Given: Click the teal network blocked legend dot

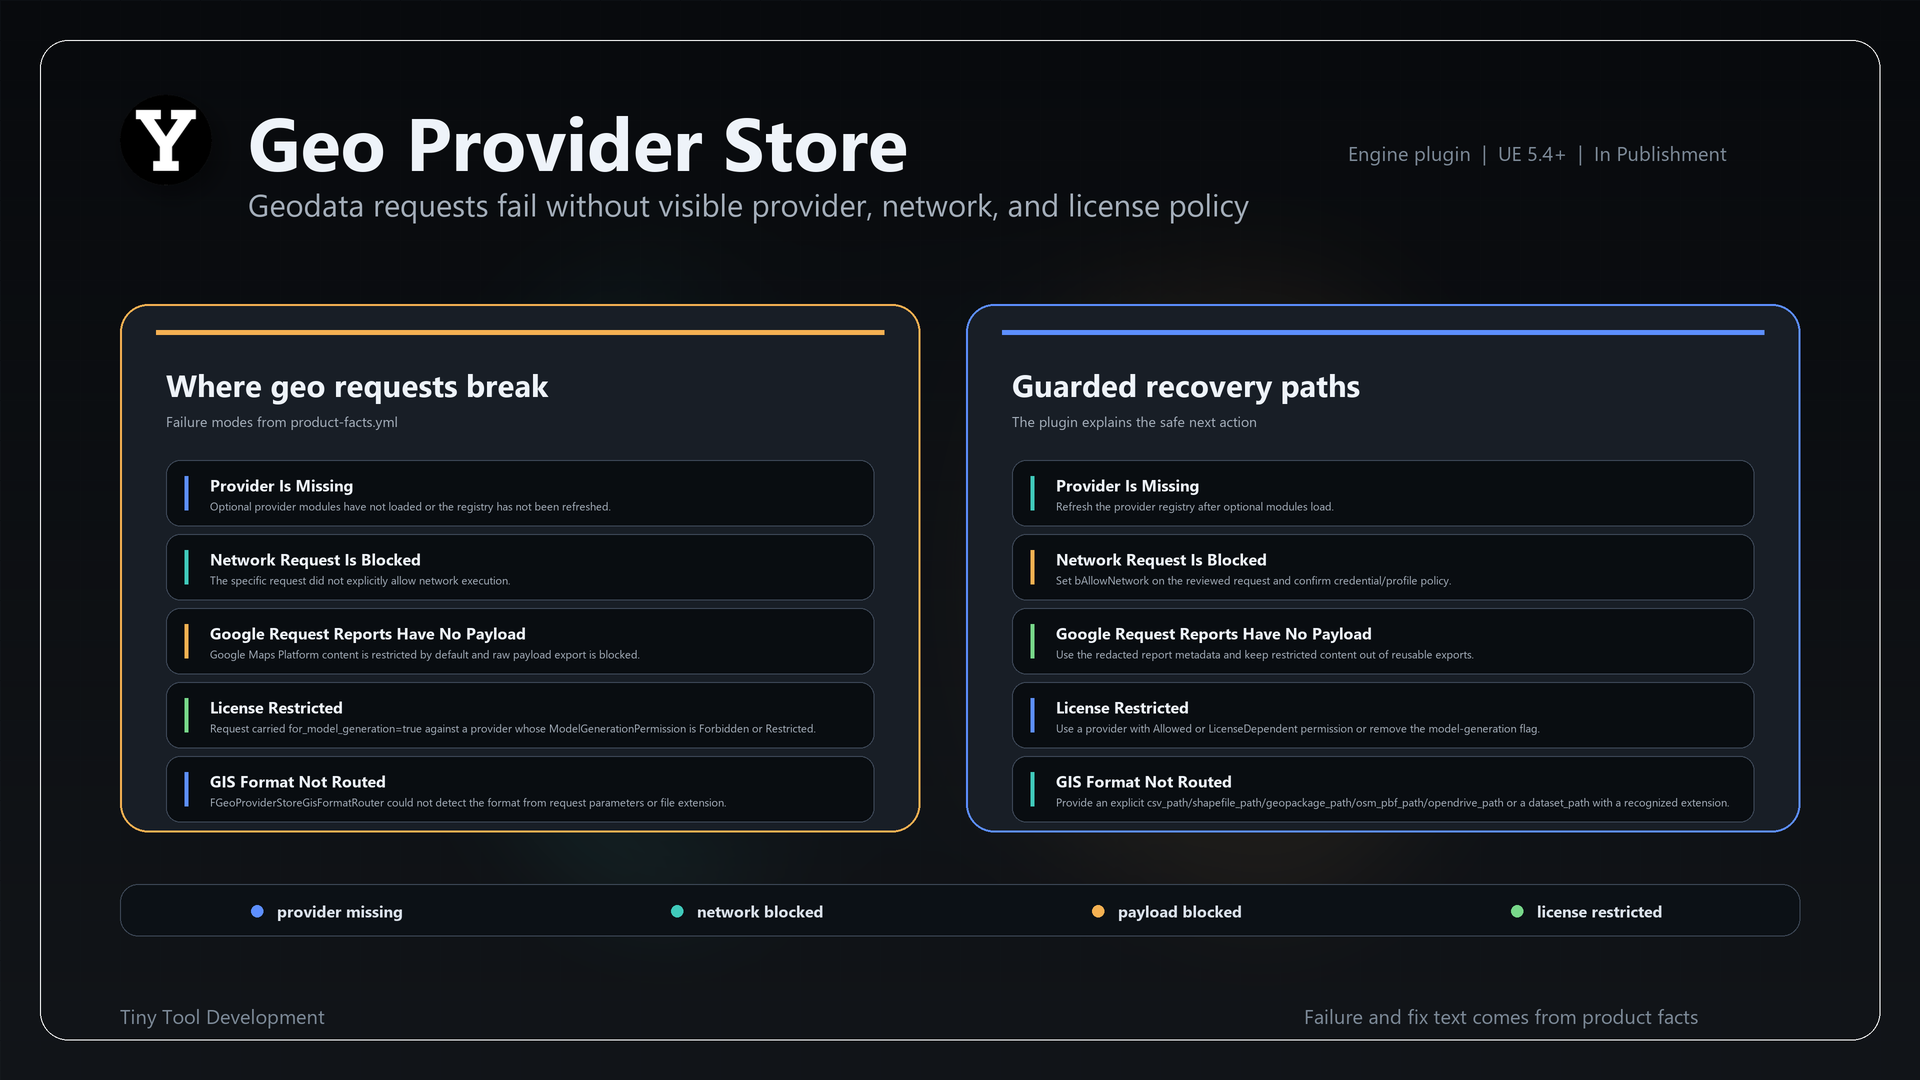Looking at the screenshot, I should click(x=677, y=911).
